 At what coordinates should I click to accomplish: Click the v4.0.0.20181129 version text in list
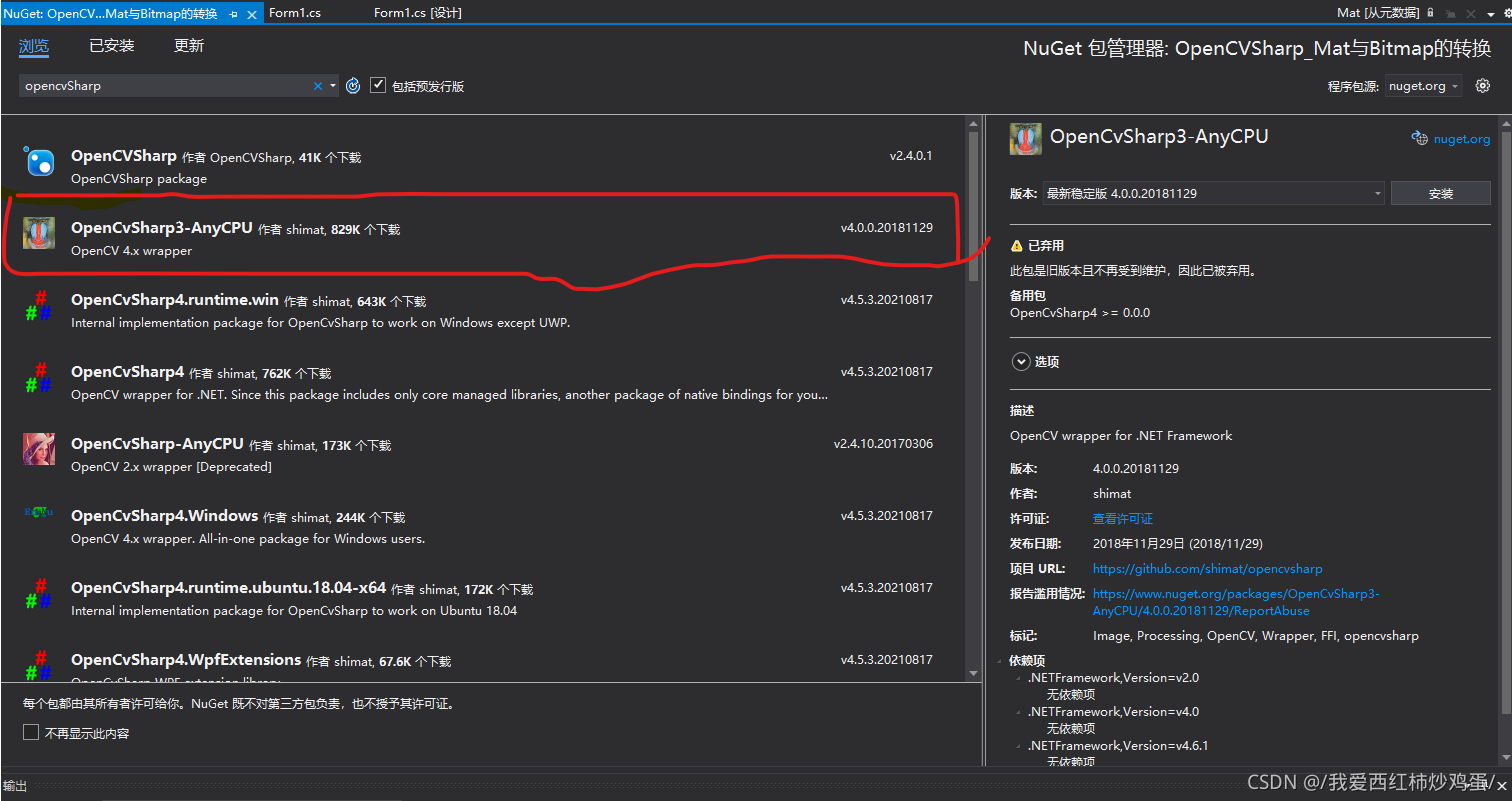coord(887,228)
